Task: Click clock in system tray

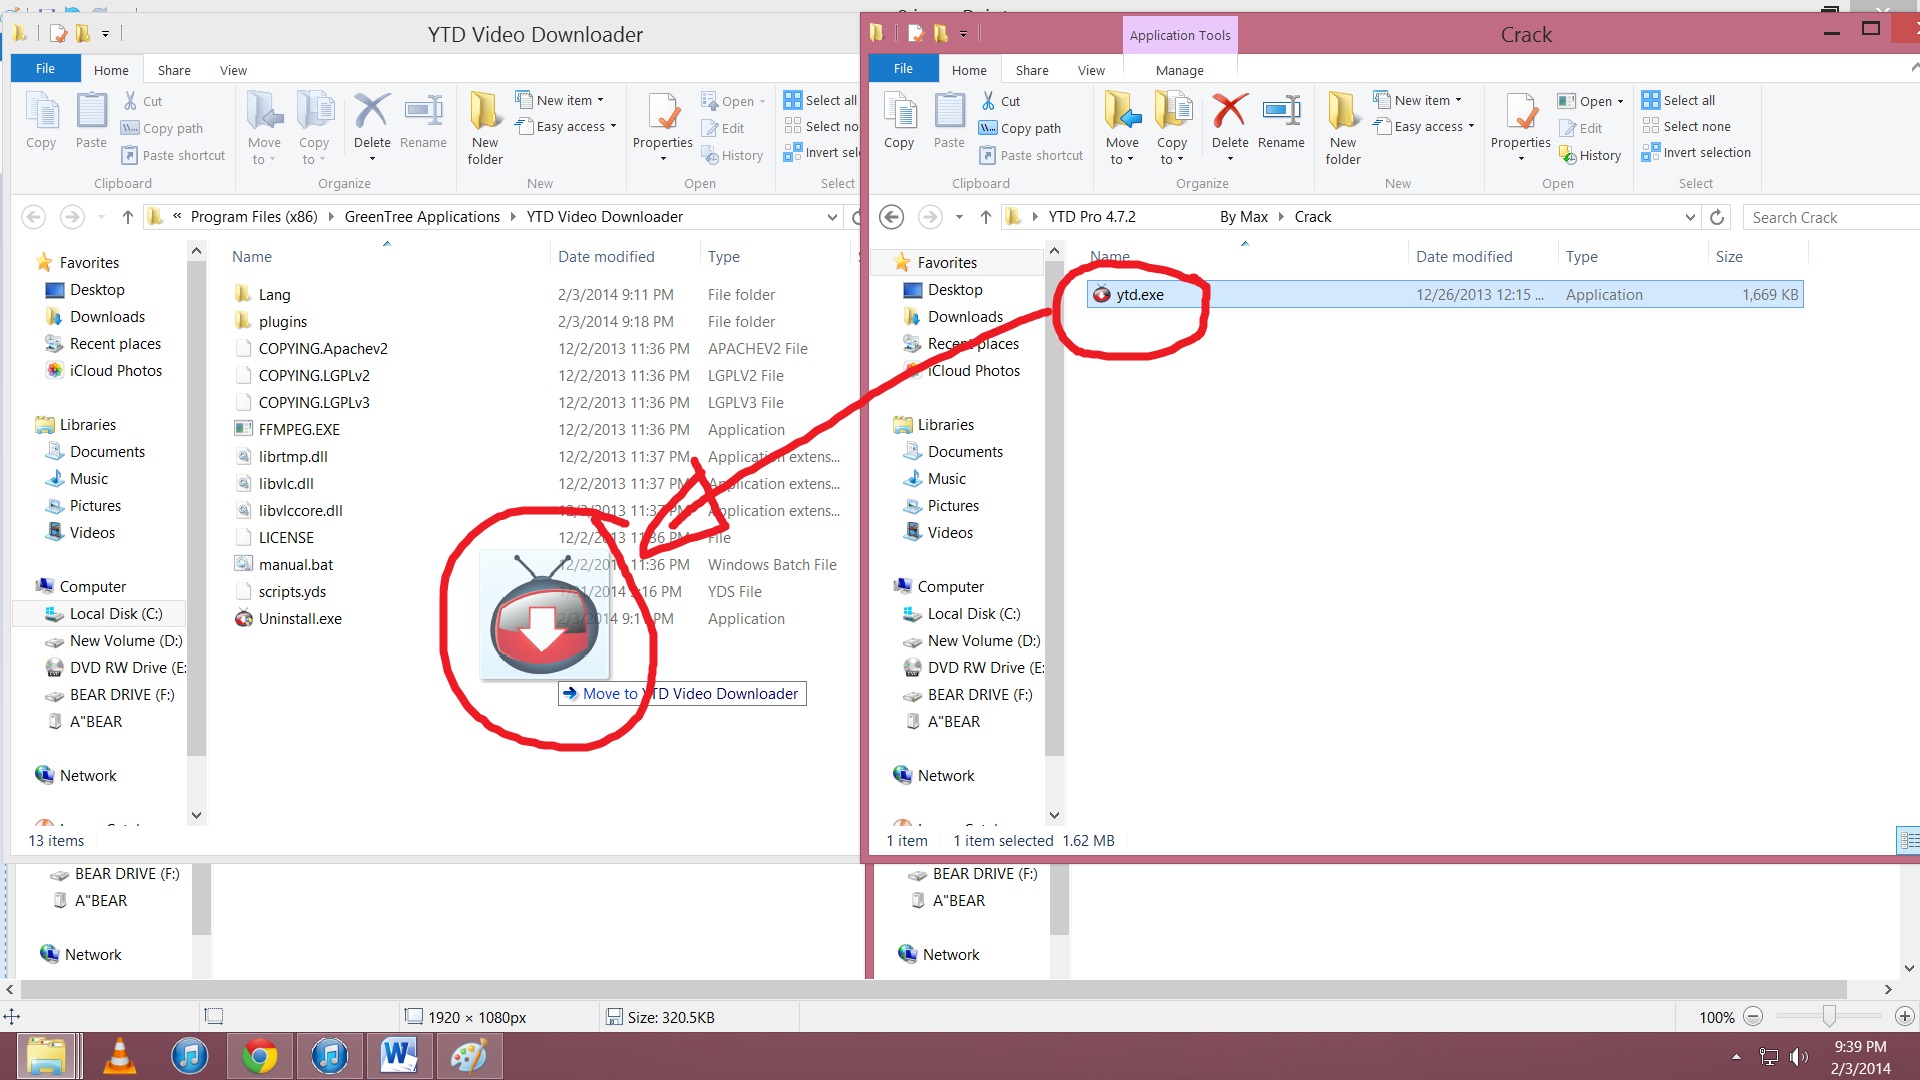Action: 1861,1057
